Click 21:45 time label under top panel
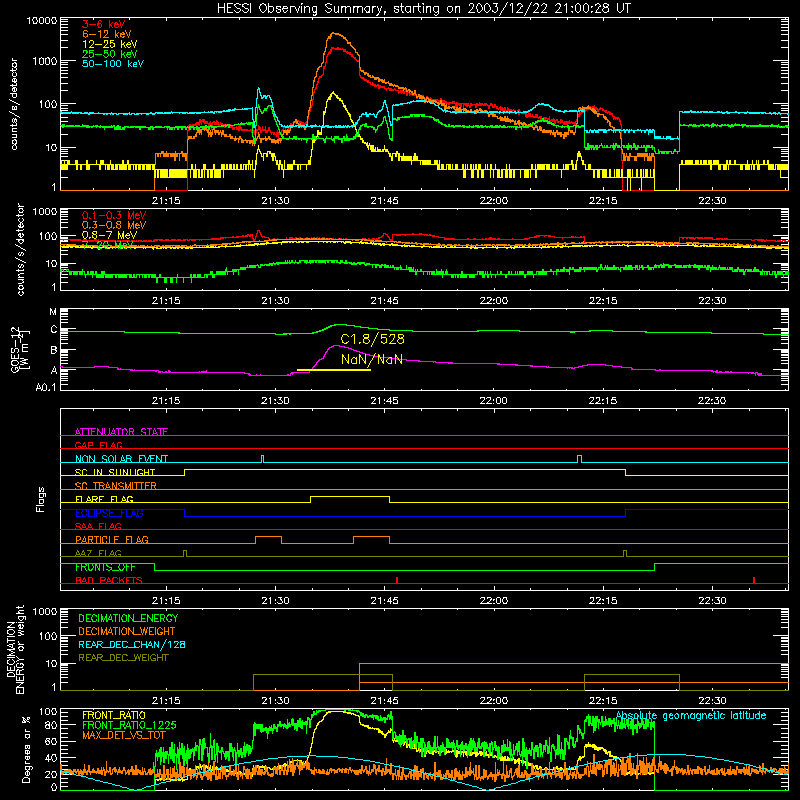Image resolution: width=800 pixels, height=800 pixels. tap(384, 201)
